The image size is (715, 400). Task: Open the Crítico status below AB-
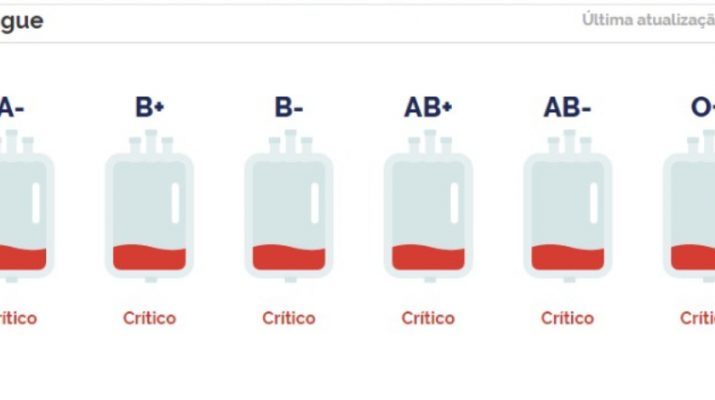click(567, 318)
